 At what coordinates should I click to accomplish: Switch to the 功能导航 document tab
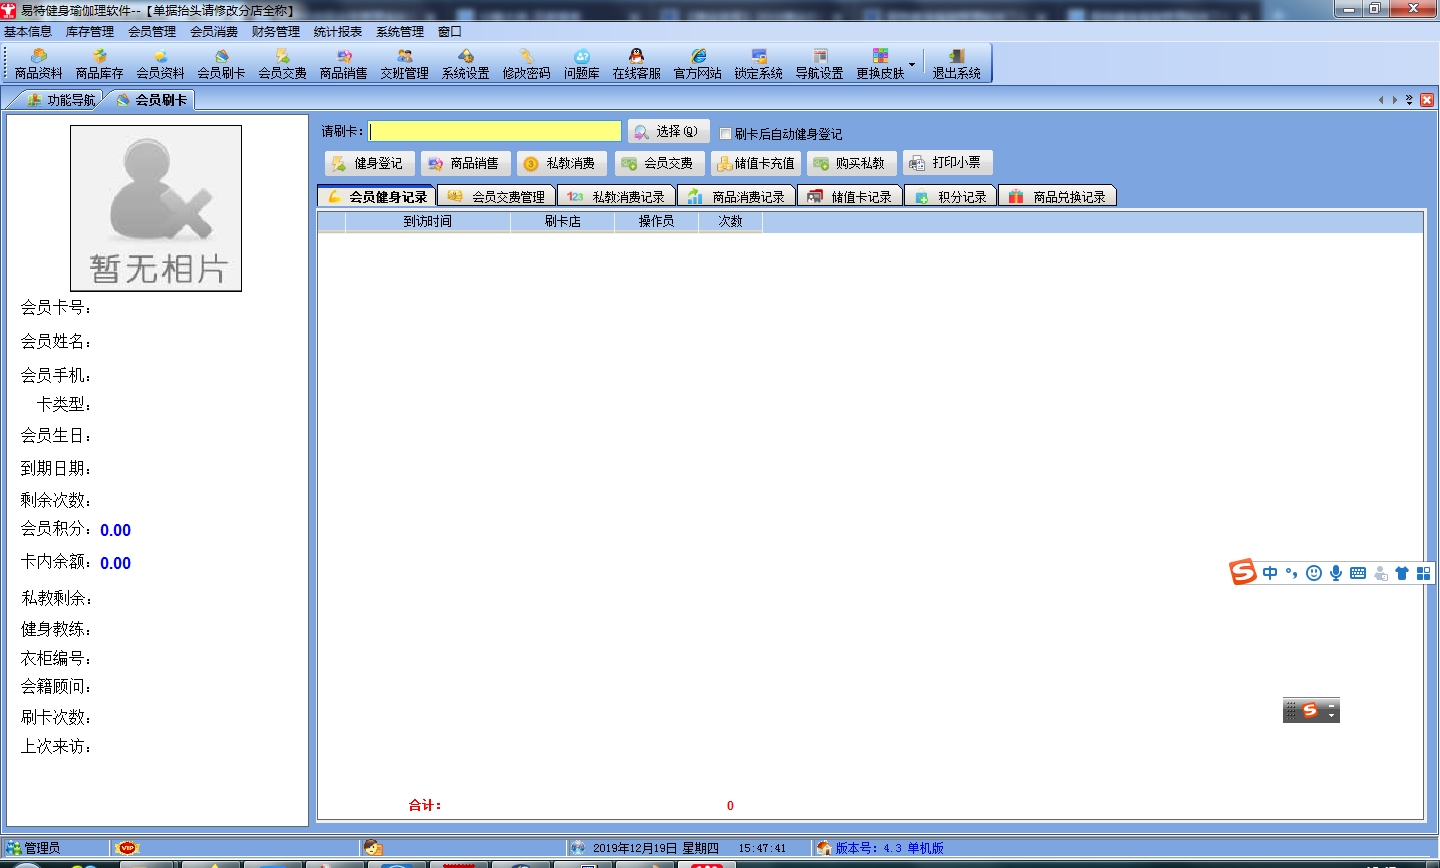pyautogui.click(x=61, y=100)
